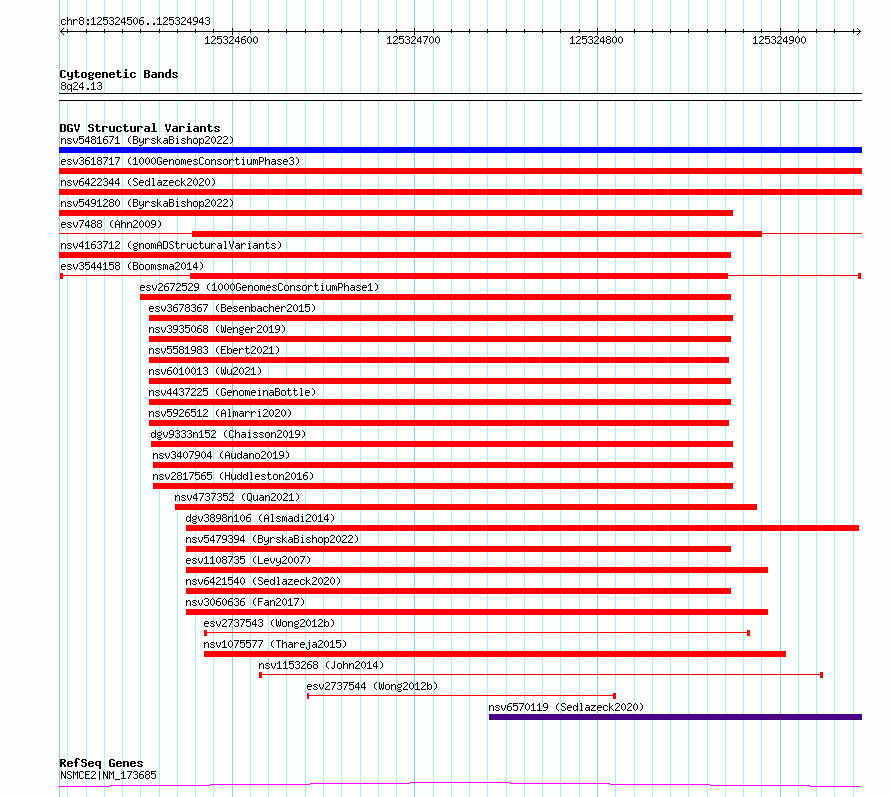The width and height of the screenshot is (890, 797).
Task: Open nsv6570119 (Sedlazeck2020) label
Action: (566, 707)
